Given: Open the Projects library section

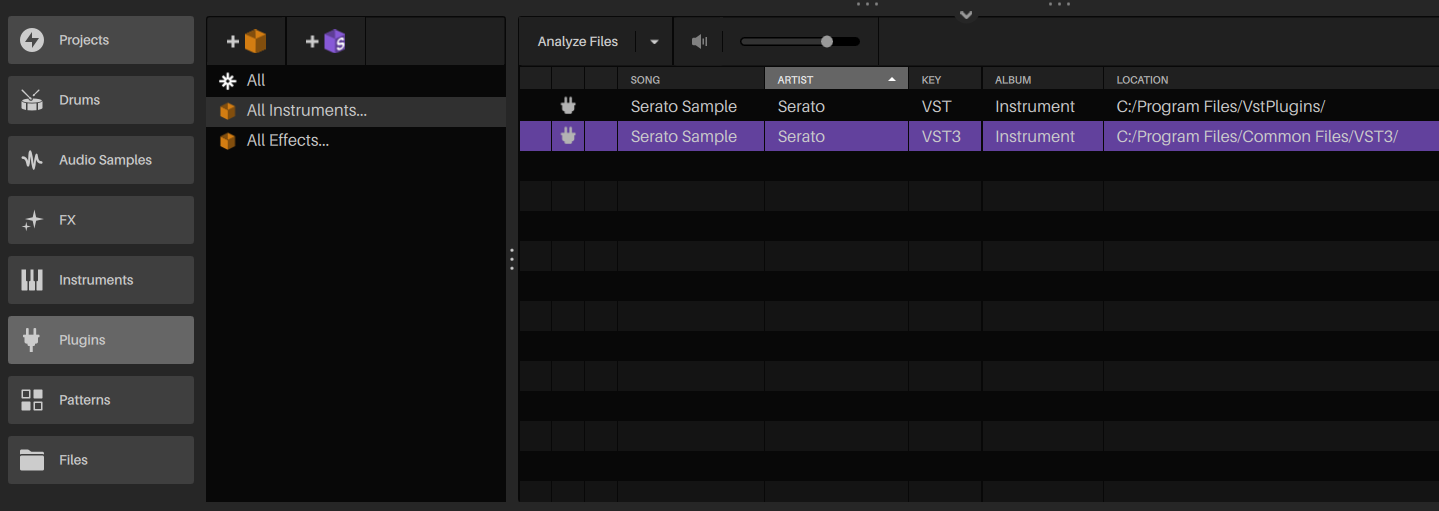Looking at the screenshot, I should pyautogui.click(x=101, y=40).
